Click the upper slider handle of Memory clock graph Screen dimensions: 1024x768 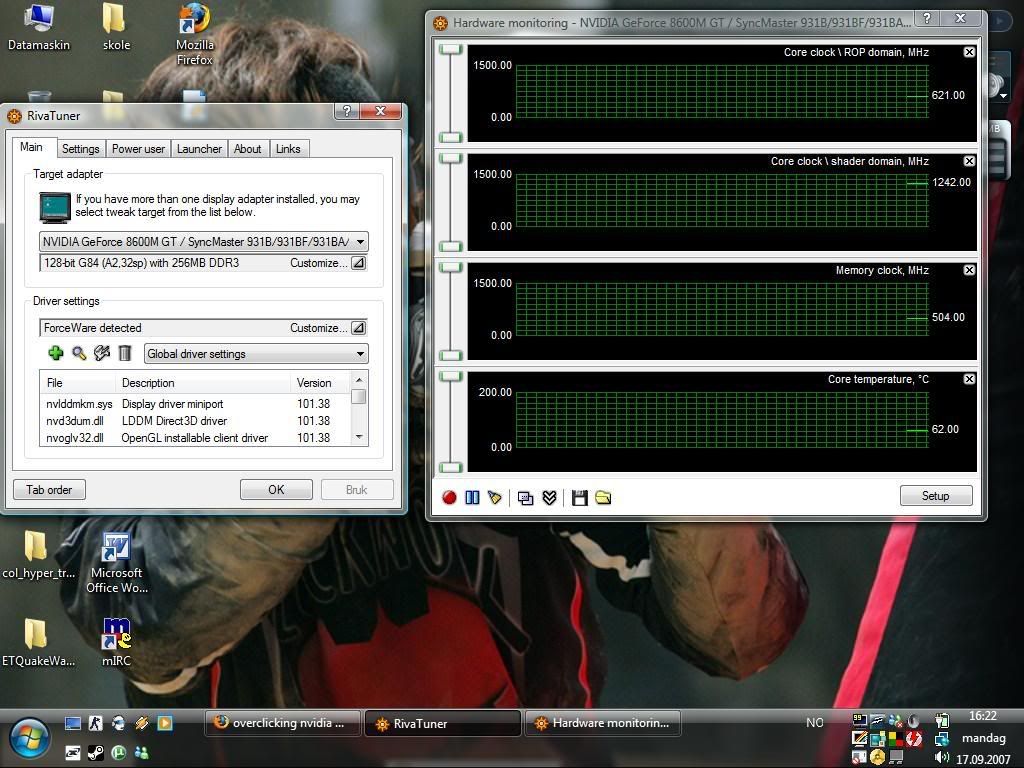tap(451, 268)
